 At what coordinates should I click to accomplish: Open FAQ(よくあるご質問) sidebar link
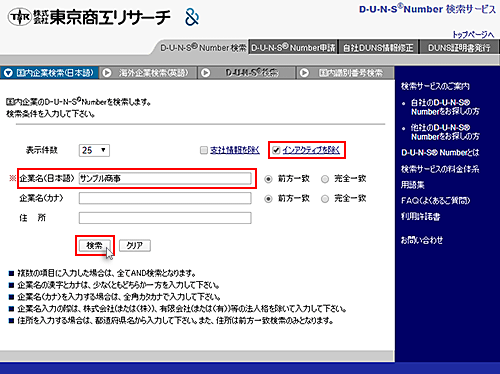[435, 200]
